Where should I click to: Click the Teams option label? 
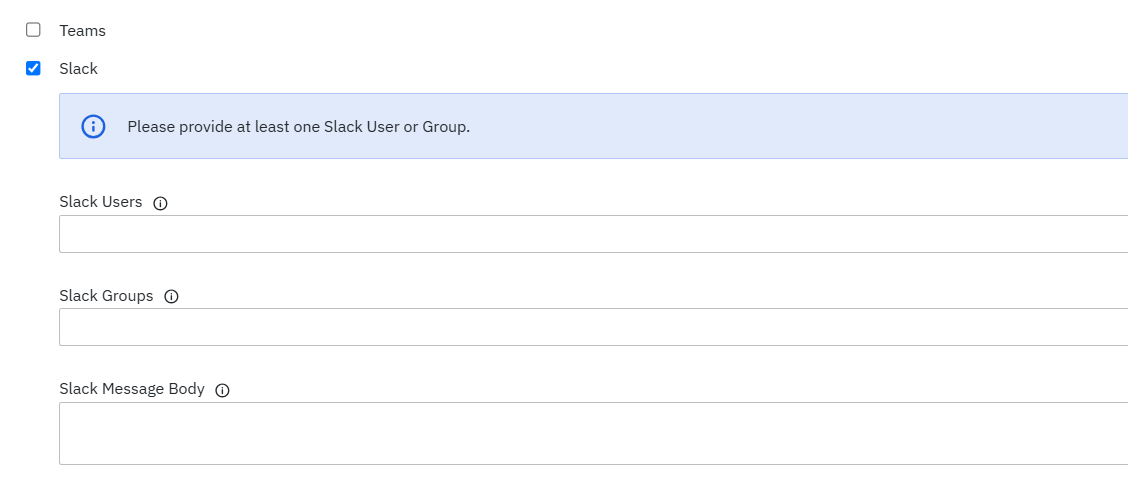click(82, 31)
